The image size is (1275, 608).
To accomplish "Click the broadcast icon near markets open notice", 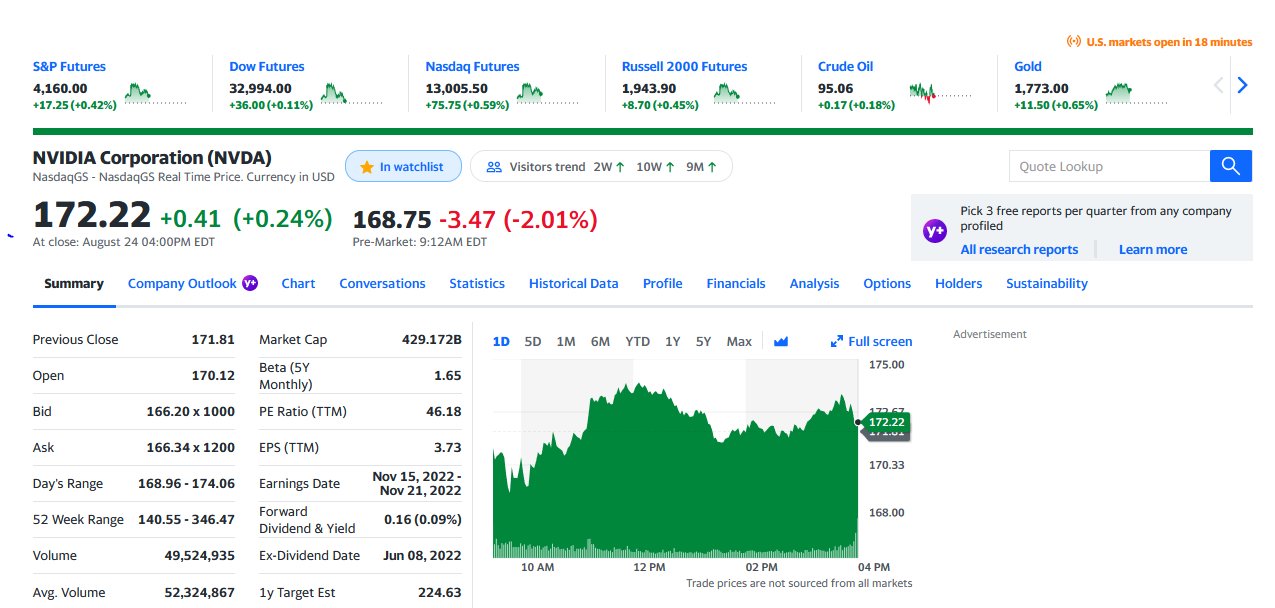I will click(x=1074, y=42).
